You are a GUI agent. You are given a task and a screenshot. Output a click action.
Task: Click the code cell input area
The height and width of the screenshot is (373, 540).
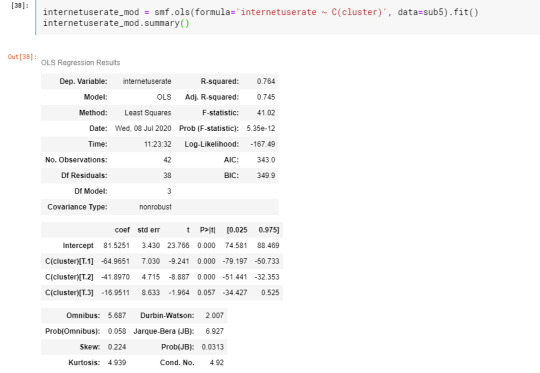(x=288, y=17)
